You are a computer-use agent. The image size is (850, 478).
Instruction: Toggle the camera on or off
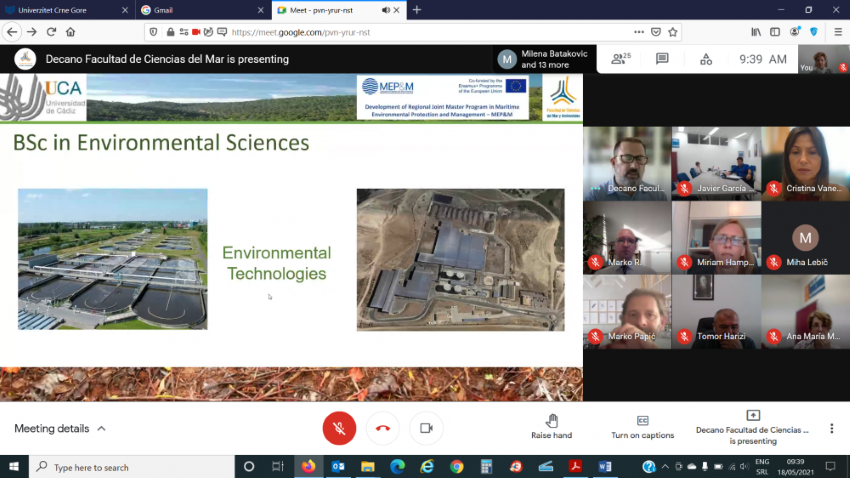point(426,428)
